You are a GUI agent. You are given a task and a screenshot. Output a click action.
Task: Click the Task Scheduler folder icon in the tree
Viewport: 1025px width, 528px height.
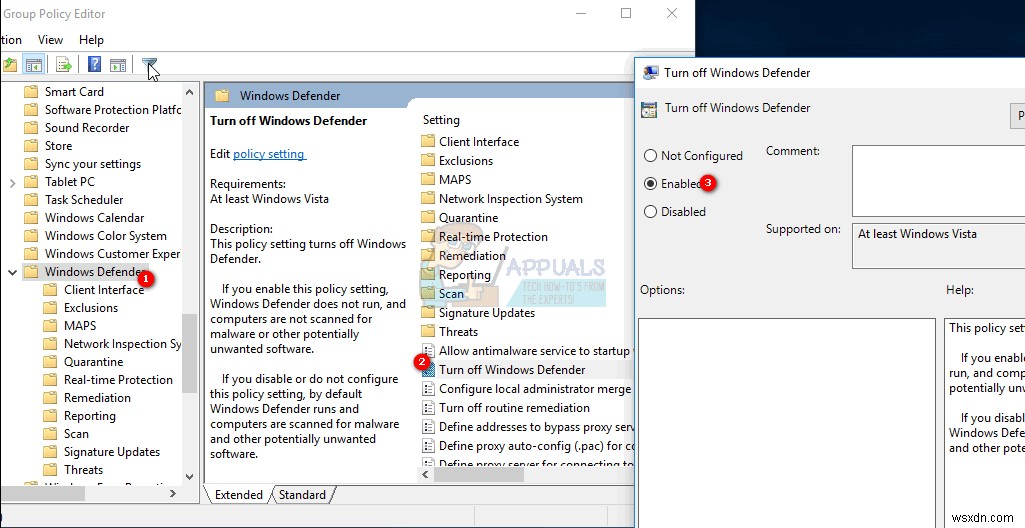[x=31, y=200]
